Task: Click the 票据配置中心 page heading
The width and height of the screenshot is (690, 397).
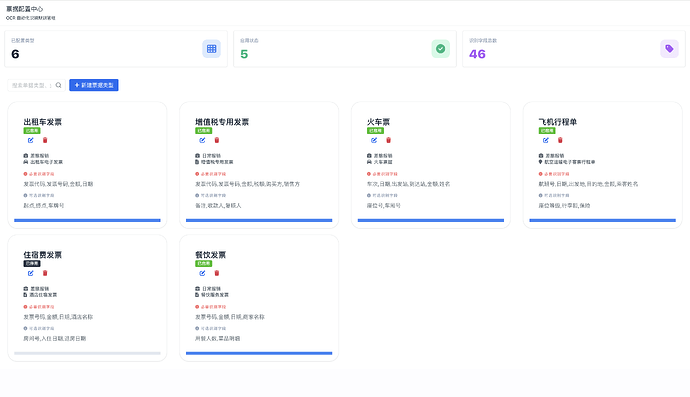Action: [x=25, y=9]
